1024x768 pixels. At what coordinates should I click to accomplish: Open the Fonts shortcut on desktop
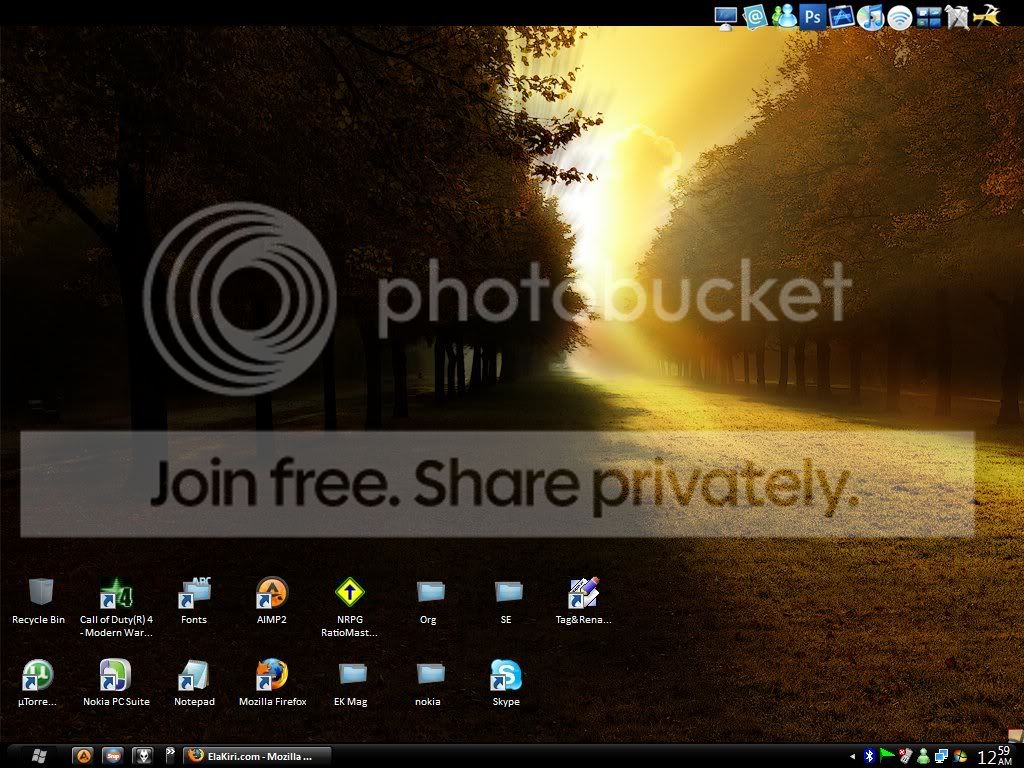(194, 601)
